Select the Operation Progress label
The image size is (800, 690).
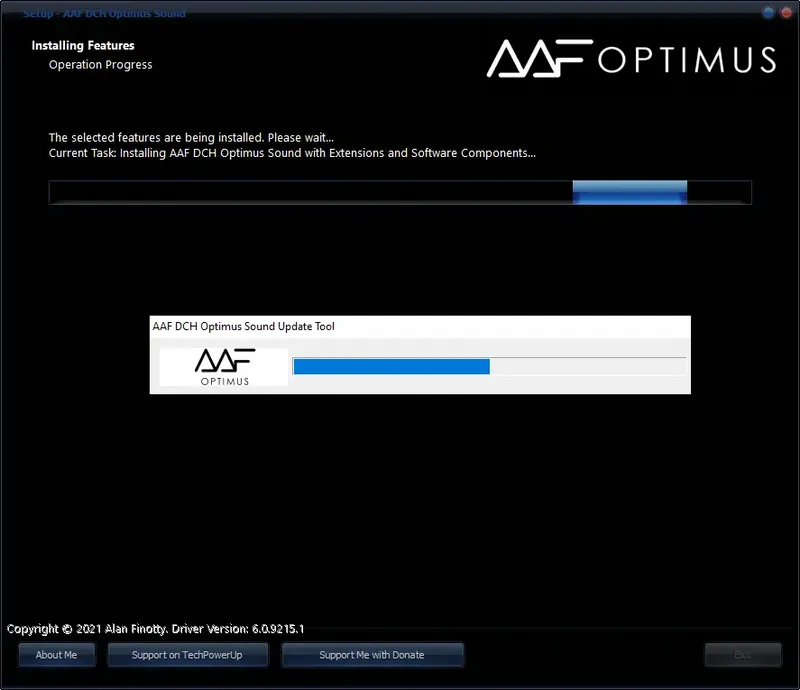[100, 64]
